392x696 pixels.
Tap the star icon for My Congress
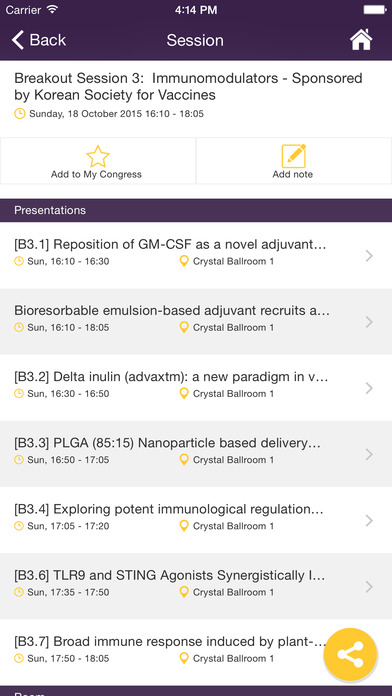(x=98, y=156)
